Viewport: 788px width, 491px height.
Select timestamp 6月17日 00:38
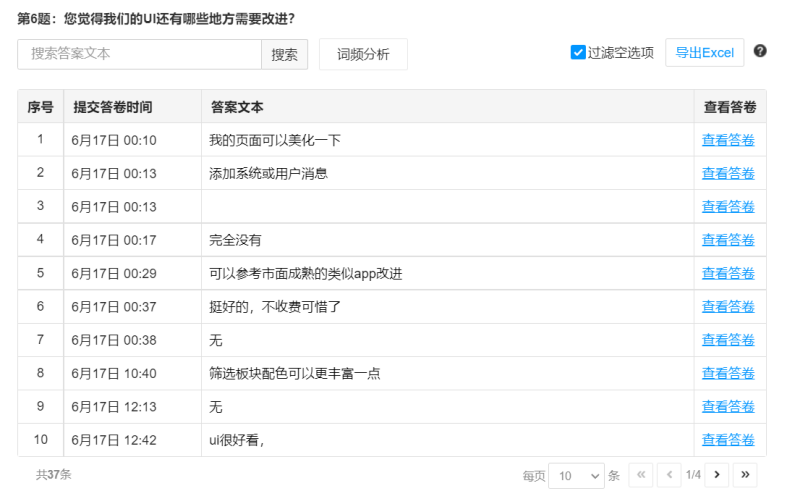114,340
